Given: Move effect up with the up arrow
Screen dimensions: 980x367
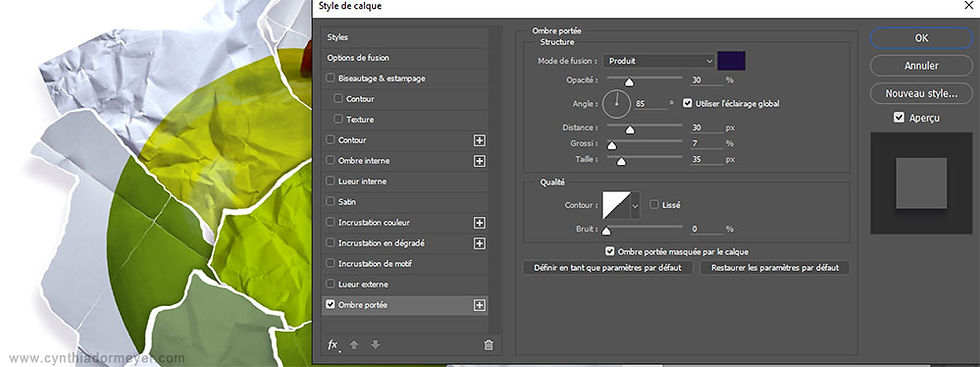Looking at the screenshot, I should point(354,345).
